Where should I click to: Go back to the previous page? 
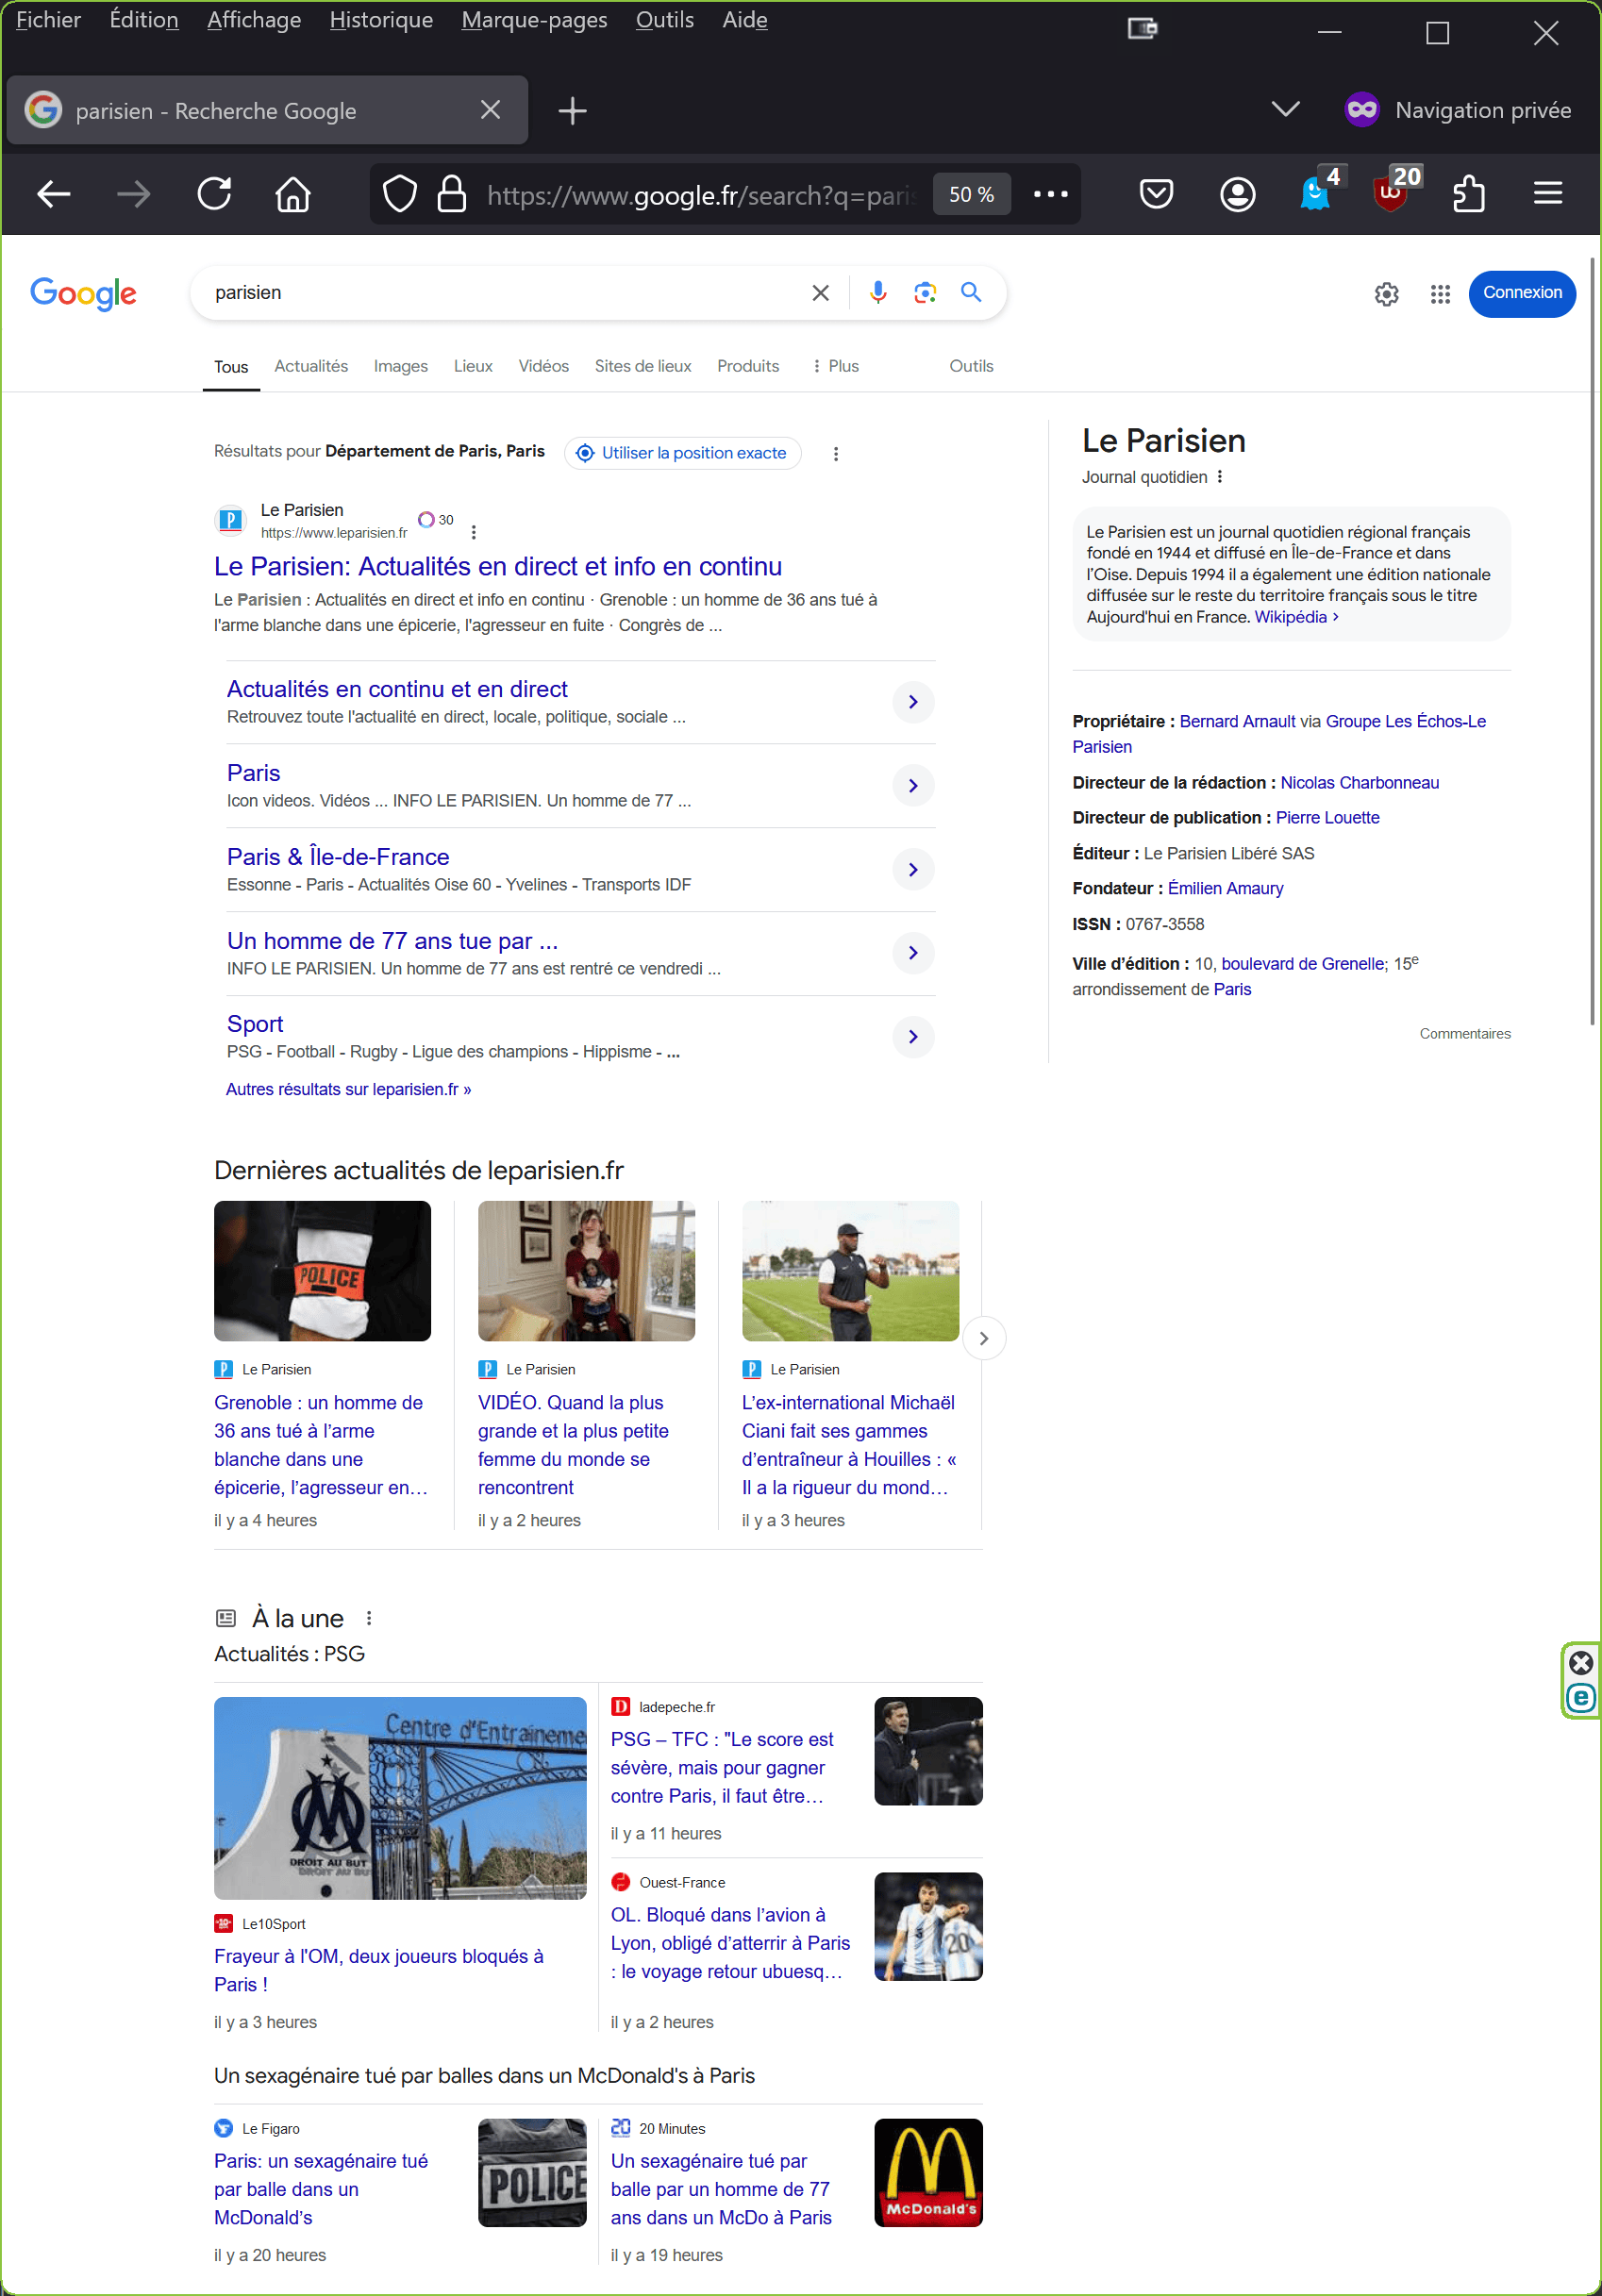(x=53, y=193)
